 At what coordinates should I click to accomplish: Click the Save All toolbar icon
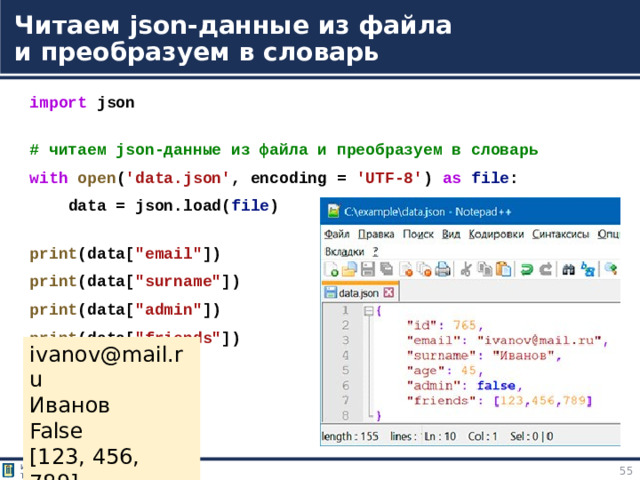[386, 269]
